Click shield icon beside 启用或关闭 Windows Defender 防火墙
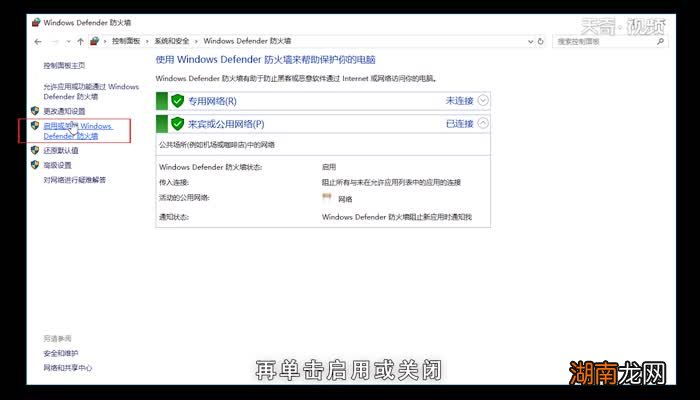The width and height of the screenshot is (700, 400). tap(35, 126)
